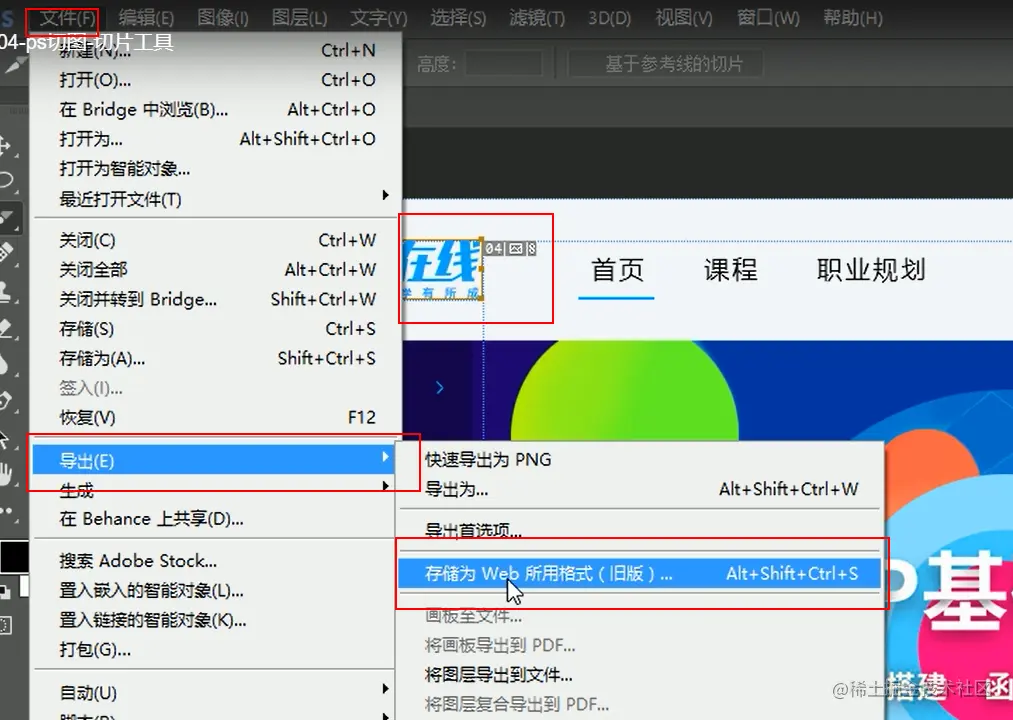This screenshot has height=720, width=1013.
Task: Open the 编辑(E) menu
Action: pos(146,18)
